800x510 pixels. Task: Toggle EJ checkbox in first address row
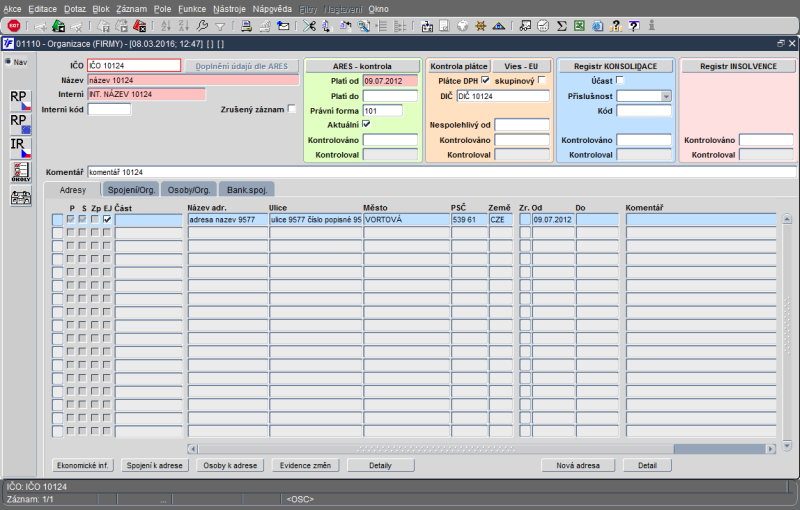point(107,219)
